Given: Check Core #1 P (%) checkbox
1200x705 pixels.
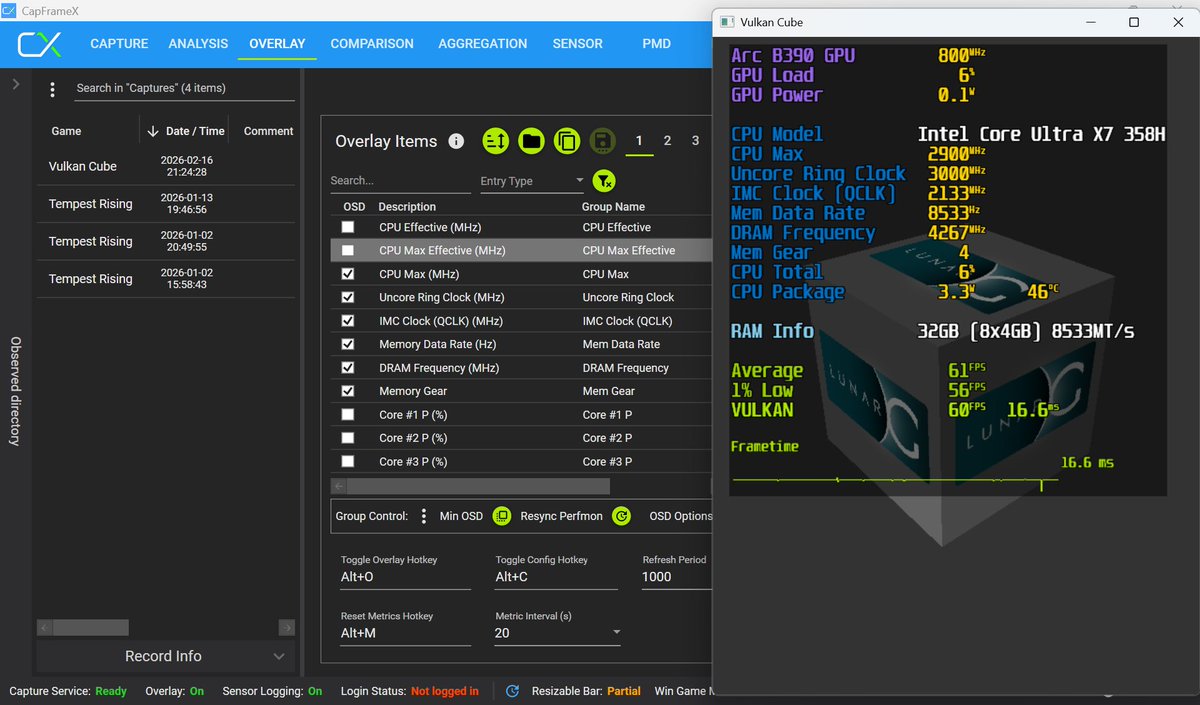Looking at the screenshot, I should [348, 414].
